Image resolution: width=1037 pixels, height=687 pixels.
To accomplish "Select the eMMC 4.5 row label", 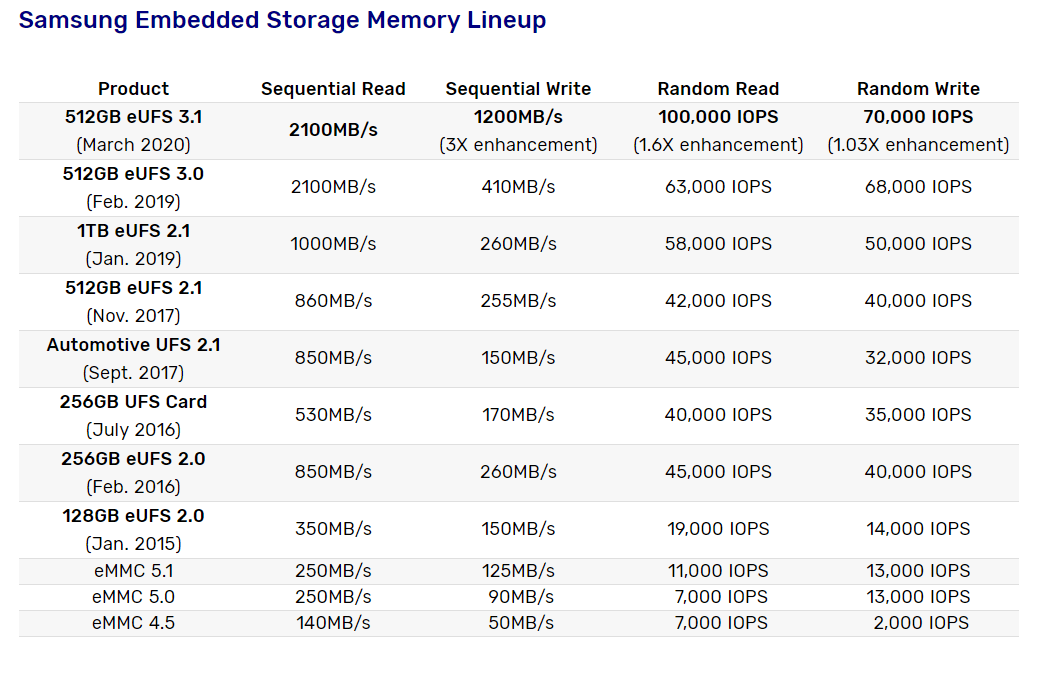I will coord(134,623).
